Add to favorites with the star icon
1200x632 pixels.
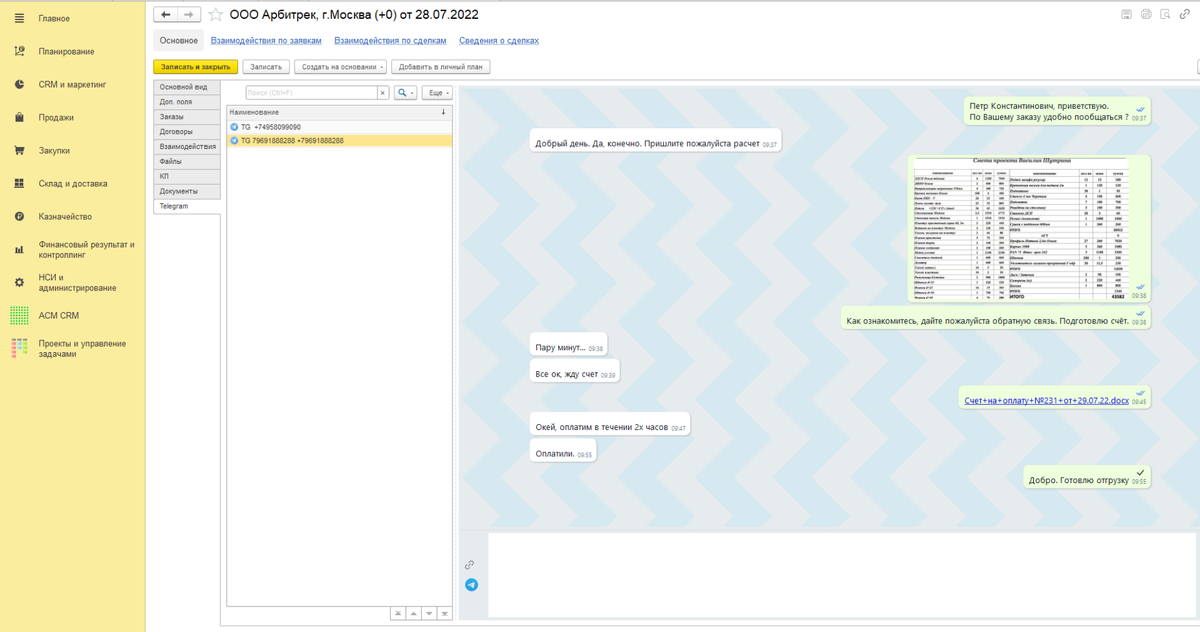tap(215, 14)
